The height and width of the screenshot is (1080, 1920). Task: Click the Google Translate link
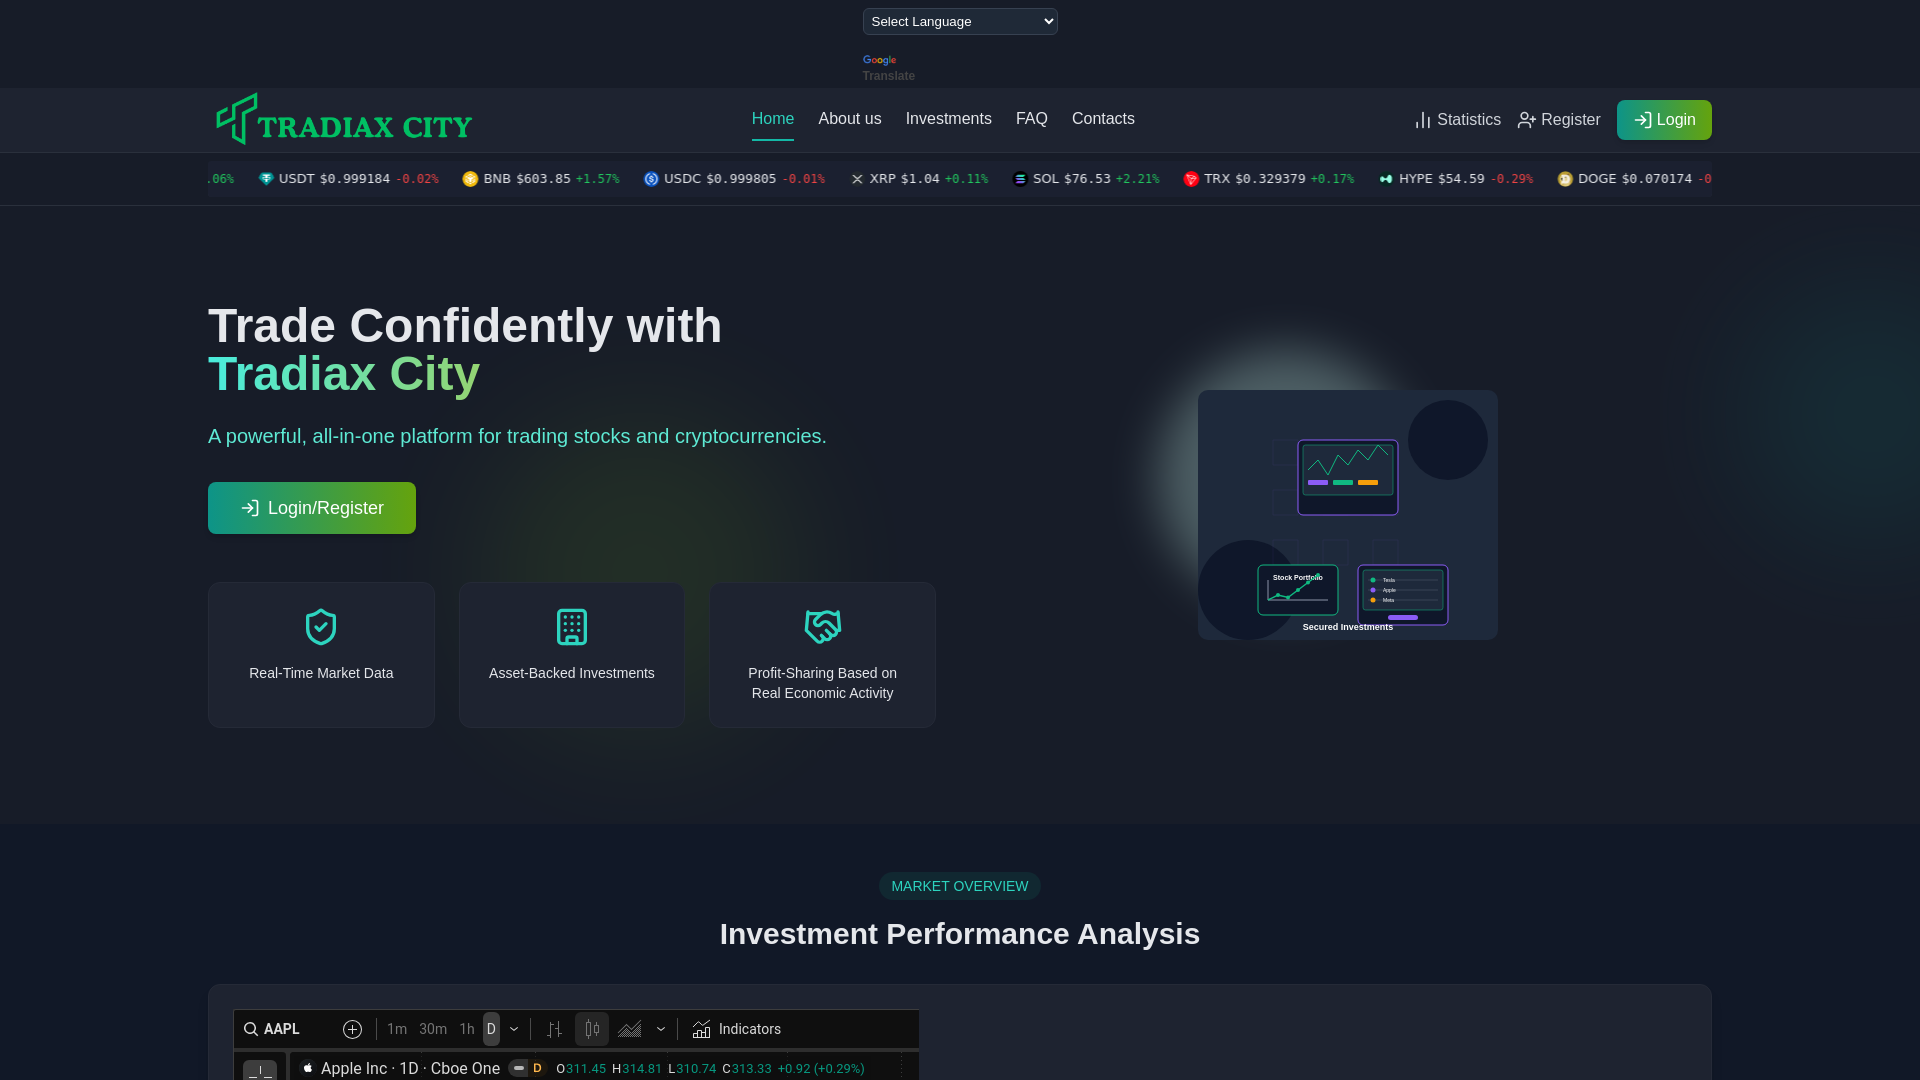(889, 68)
